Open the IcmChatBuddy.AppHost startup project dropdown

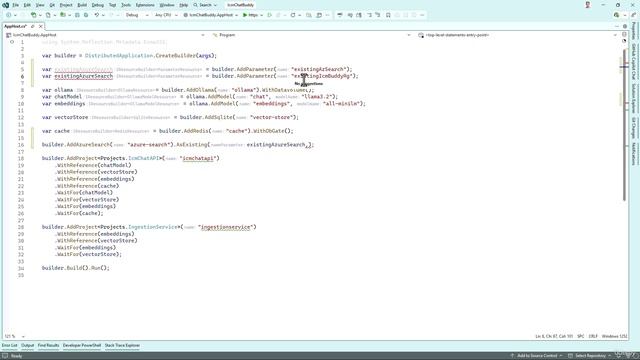pyautogui.click(x=211, y=15)
